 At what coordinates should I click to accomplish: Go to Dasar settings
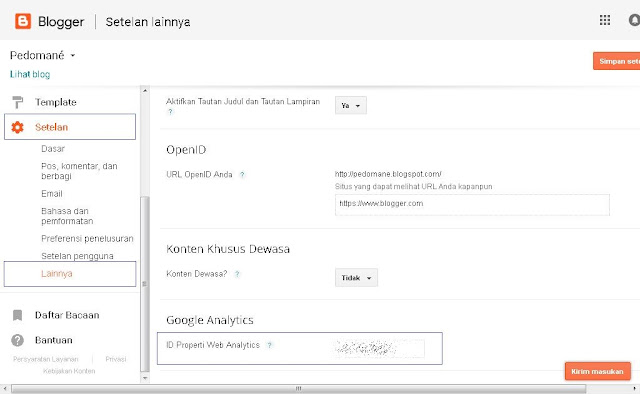53,149
